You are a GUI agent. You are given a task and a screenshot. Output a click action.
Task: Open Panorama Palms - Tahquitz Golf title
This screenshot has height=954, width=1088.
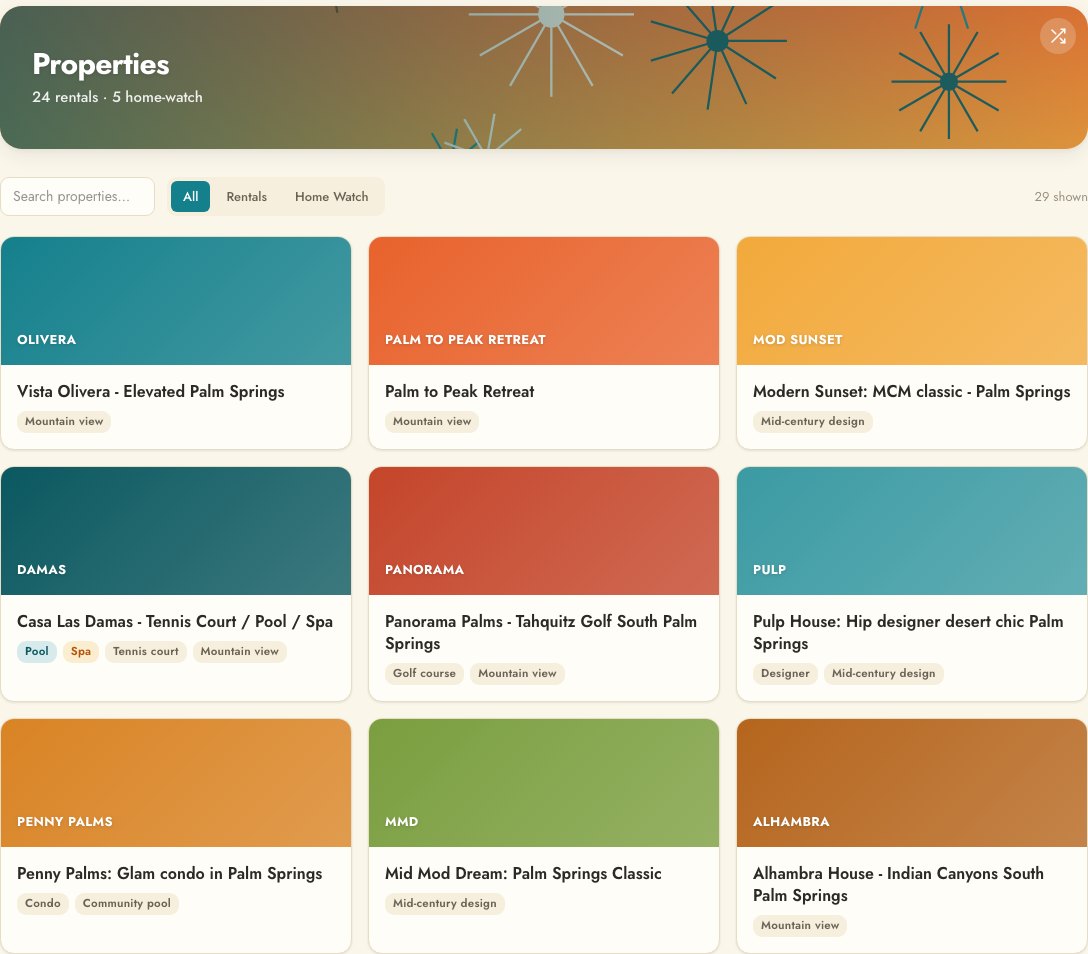click(x=541, y=632)
